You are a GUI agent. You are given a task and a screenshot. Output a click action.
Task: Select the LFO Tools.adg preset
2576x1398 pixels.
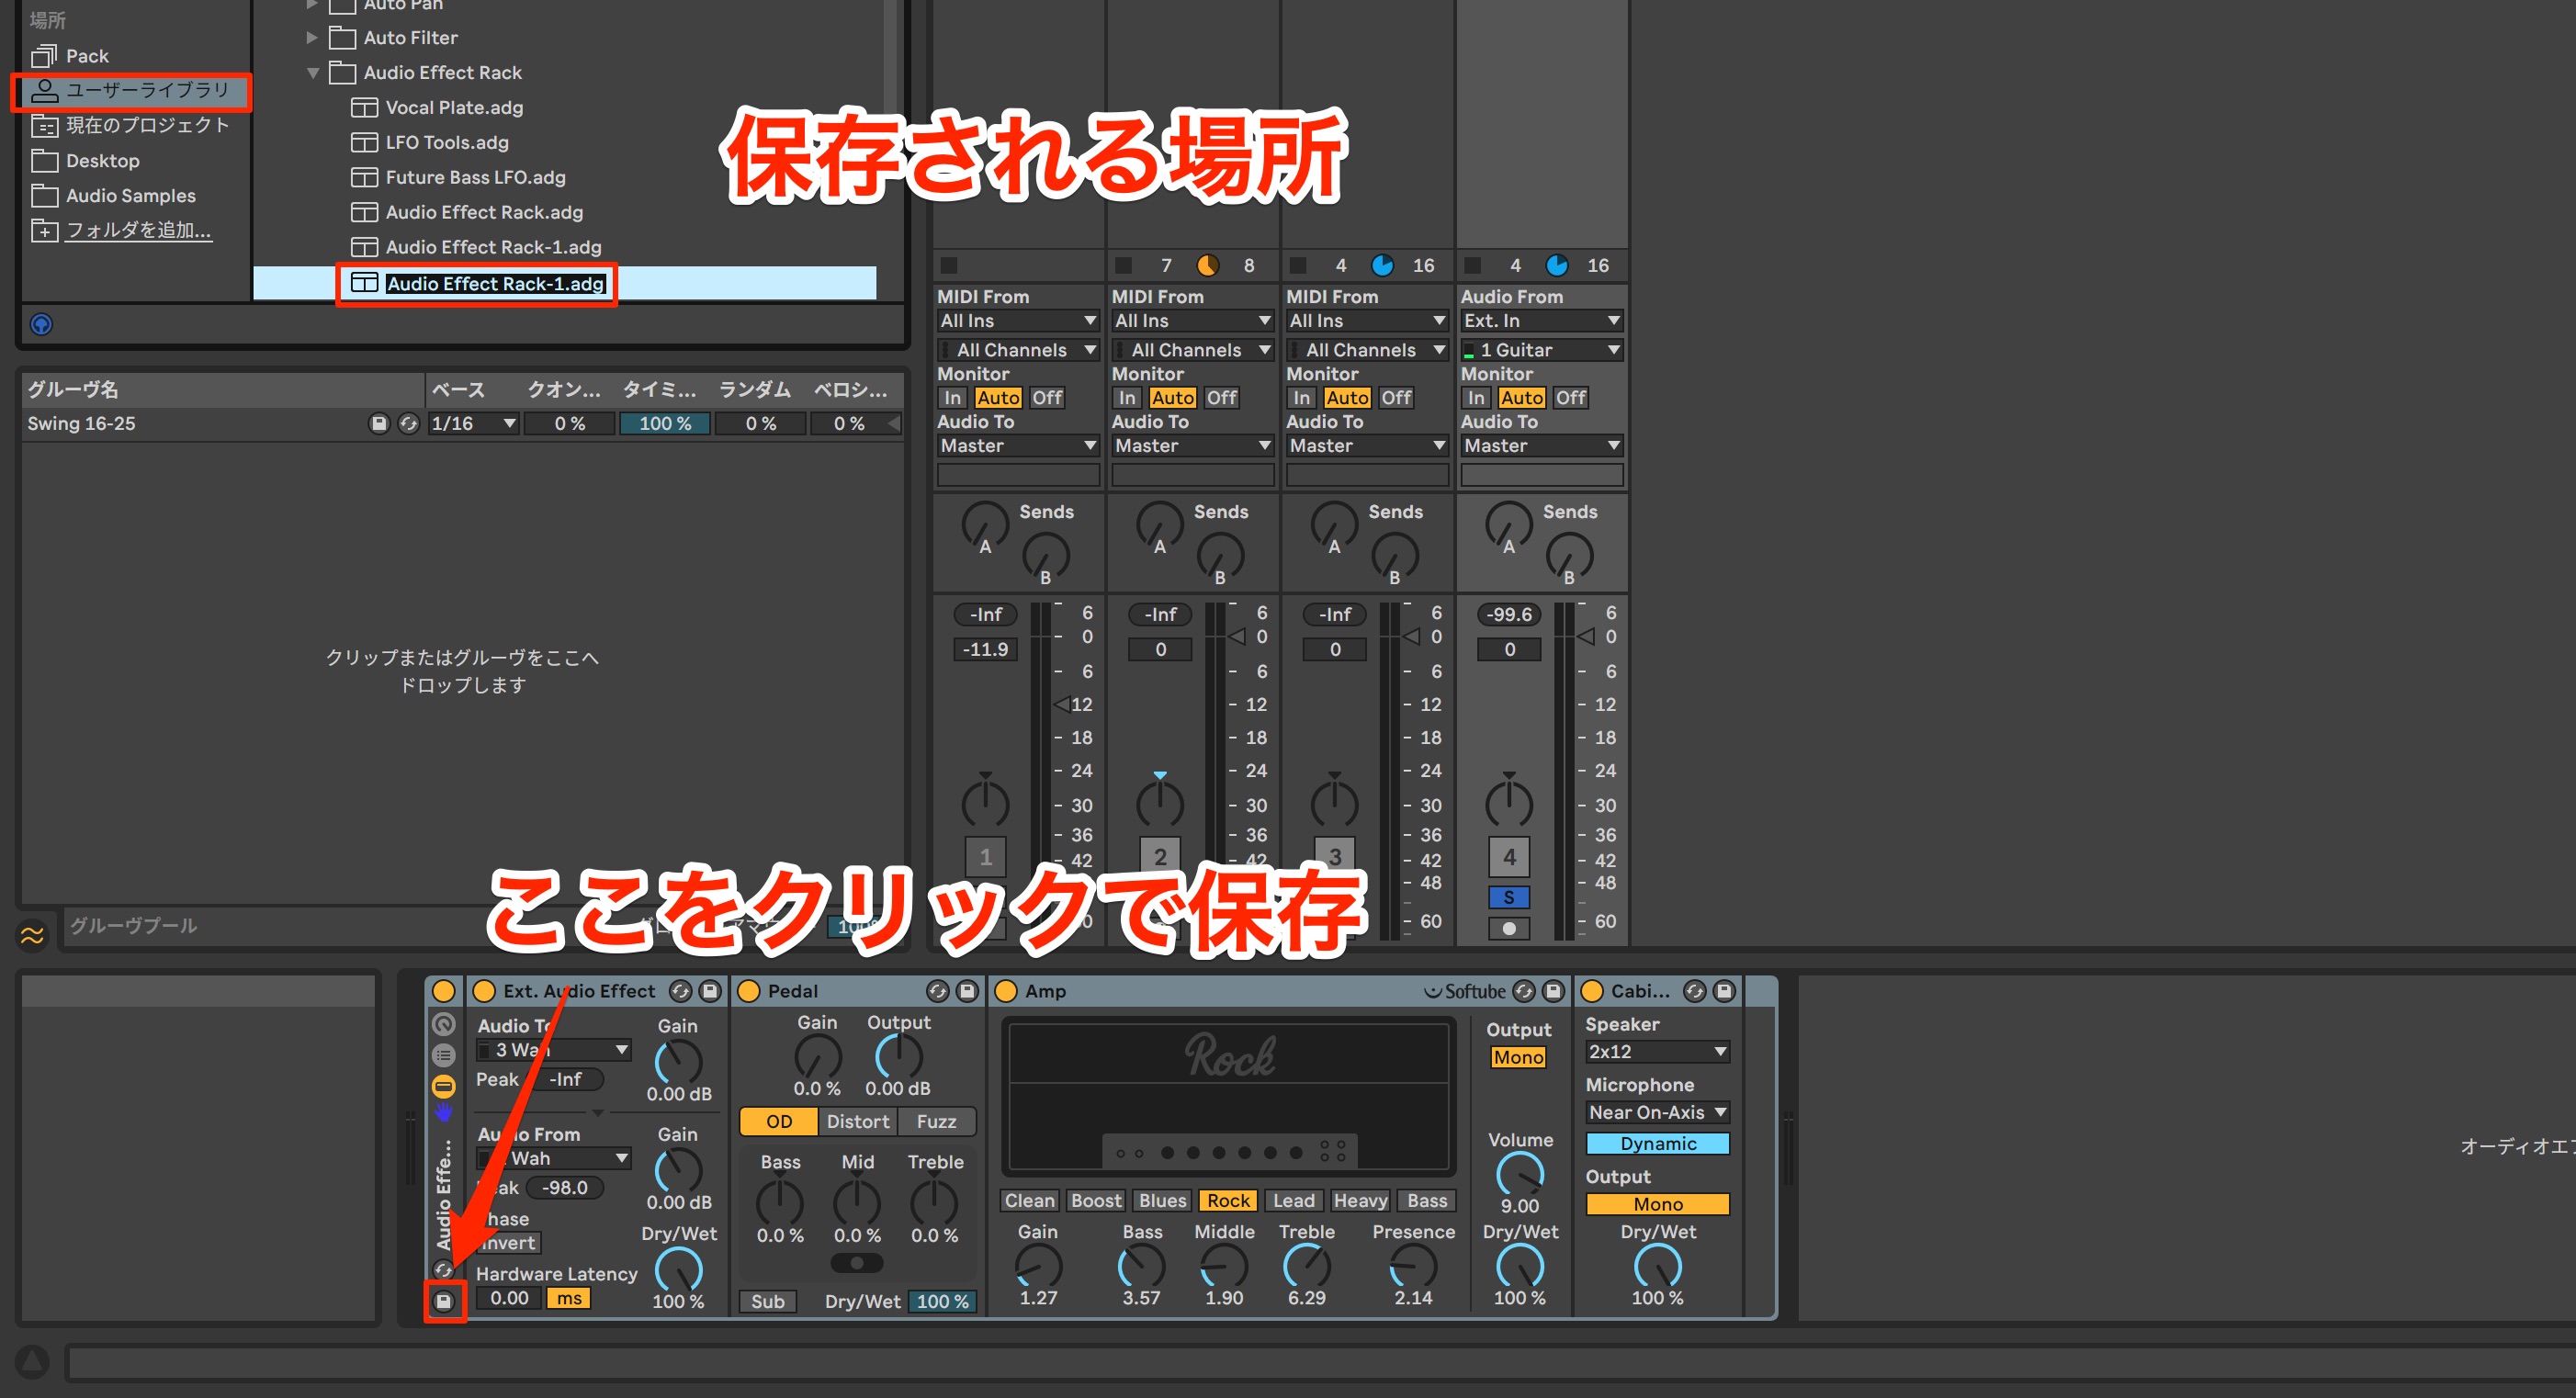pos(447,142)
